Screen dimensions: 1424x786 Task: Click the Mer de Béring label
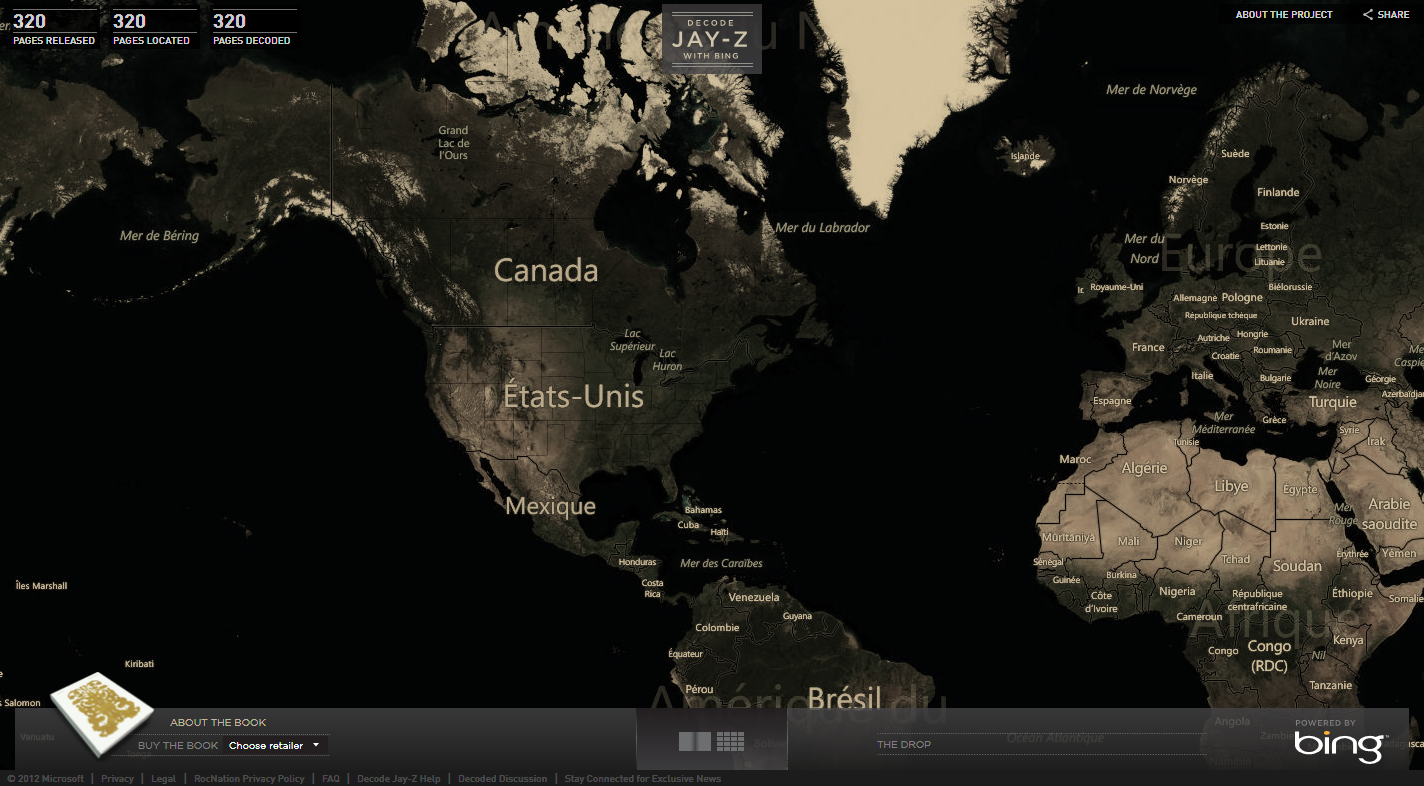[x=159, y=236]
